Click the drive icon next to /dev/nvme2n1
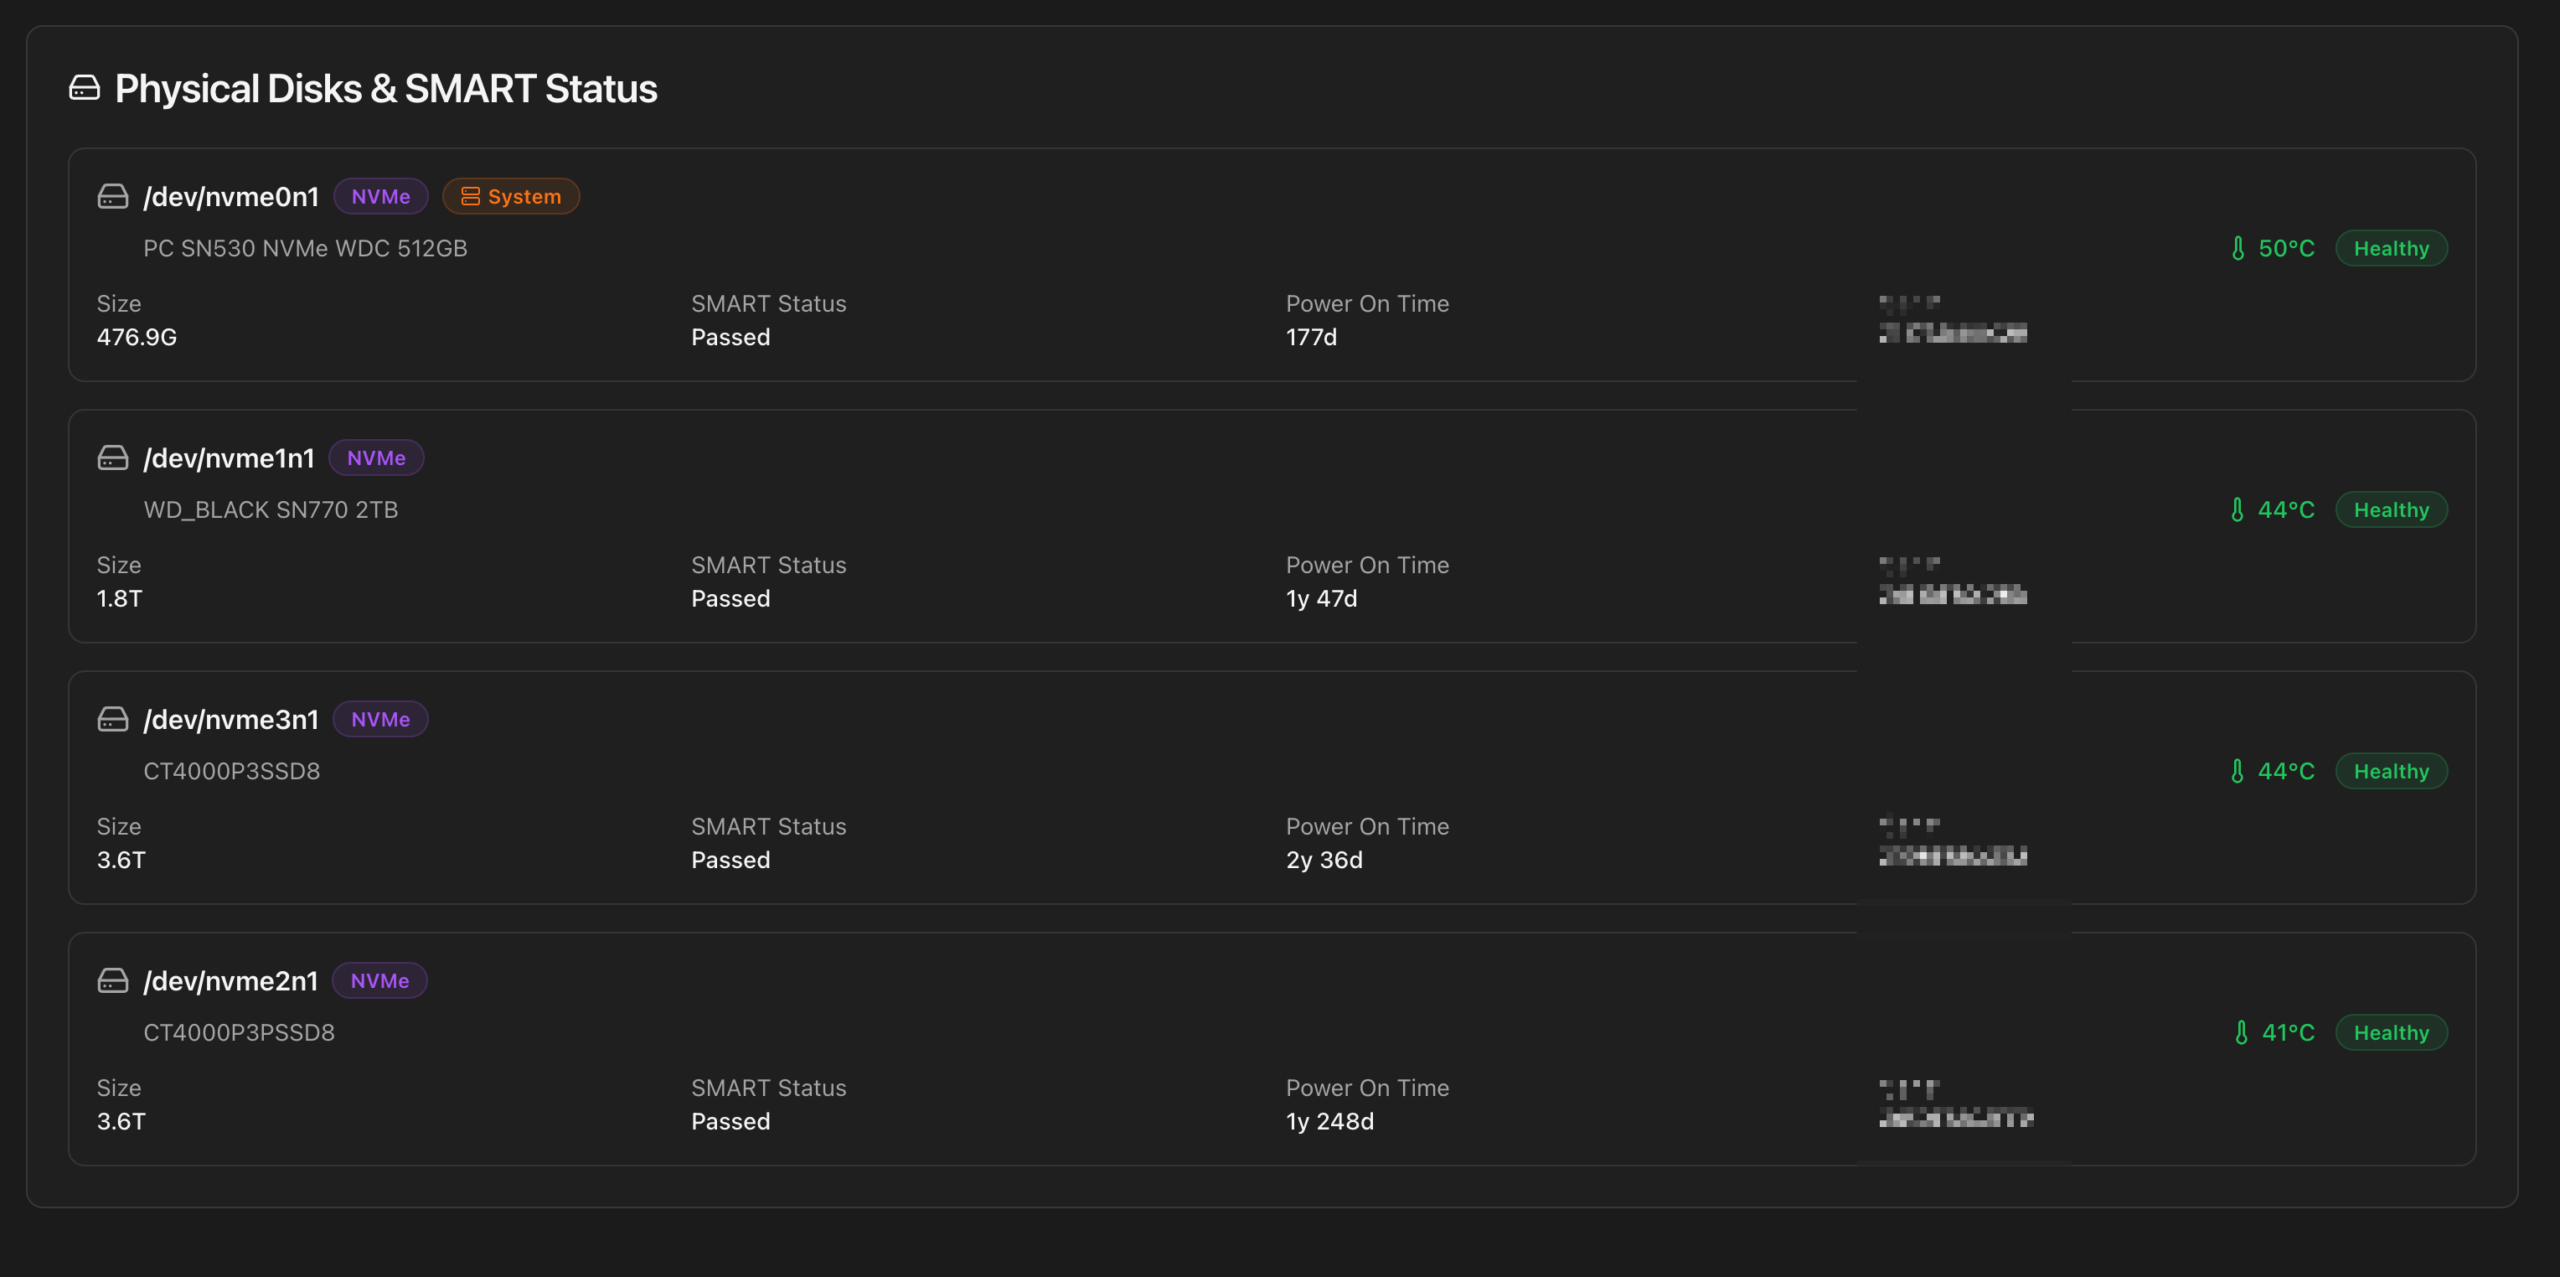Image resolution: width=2560 pixels, height=1277 pixels. [113, 981]
